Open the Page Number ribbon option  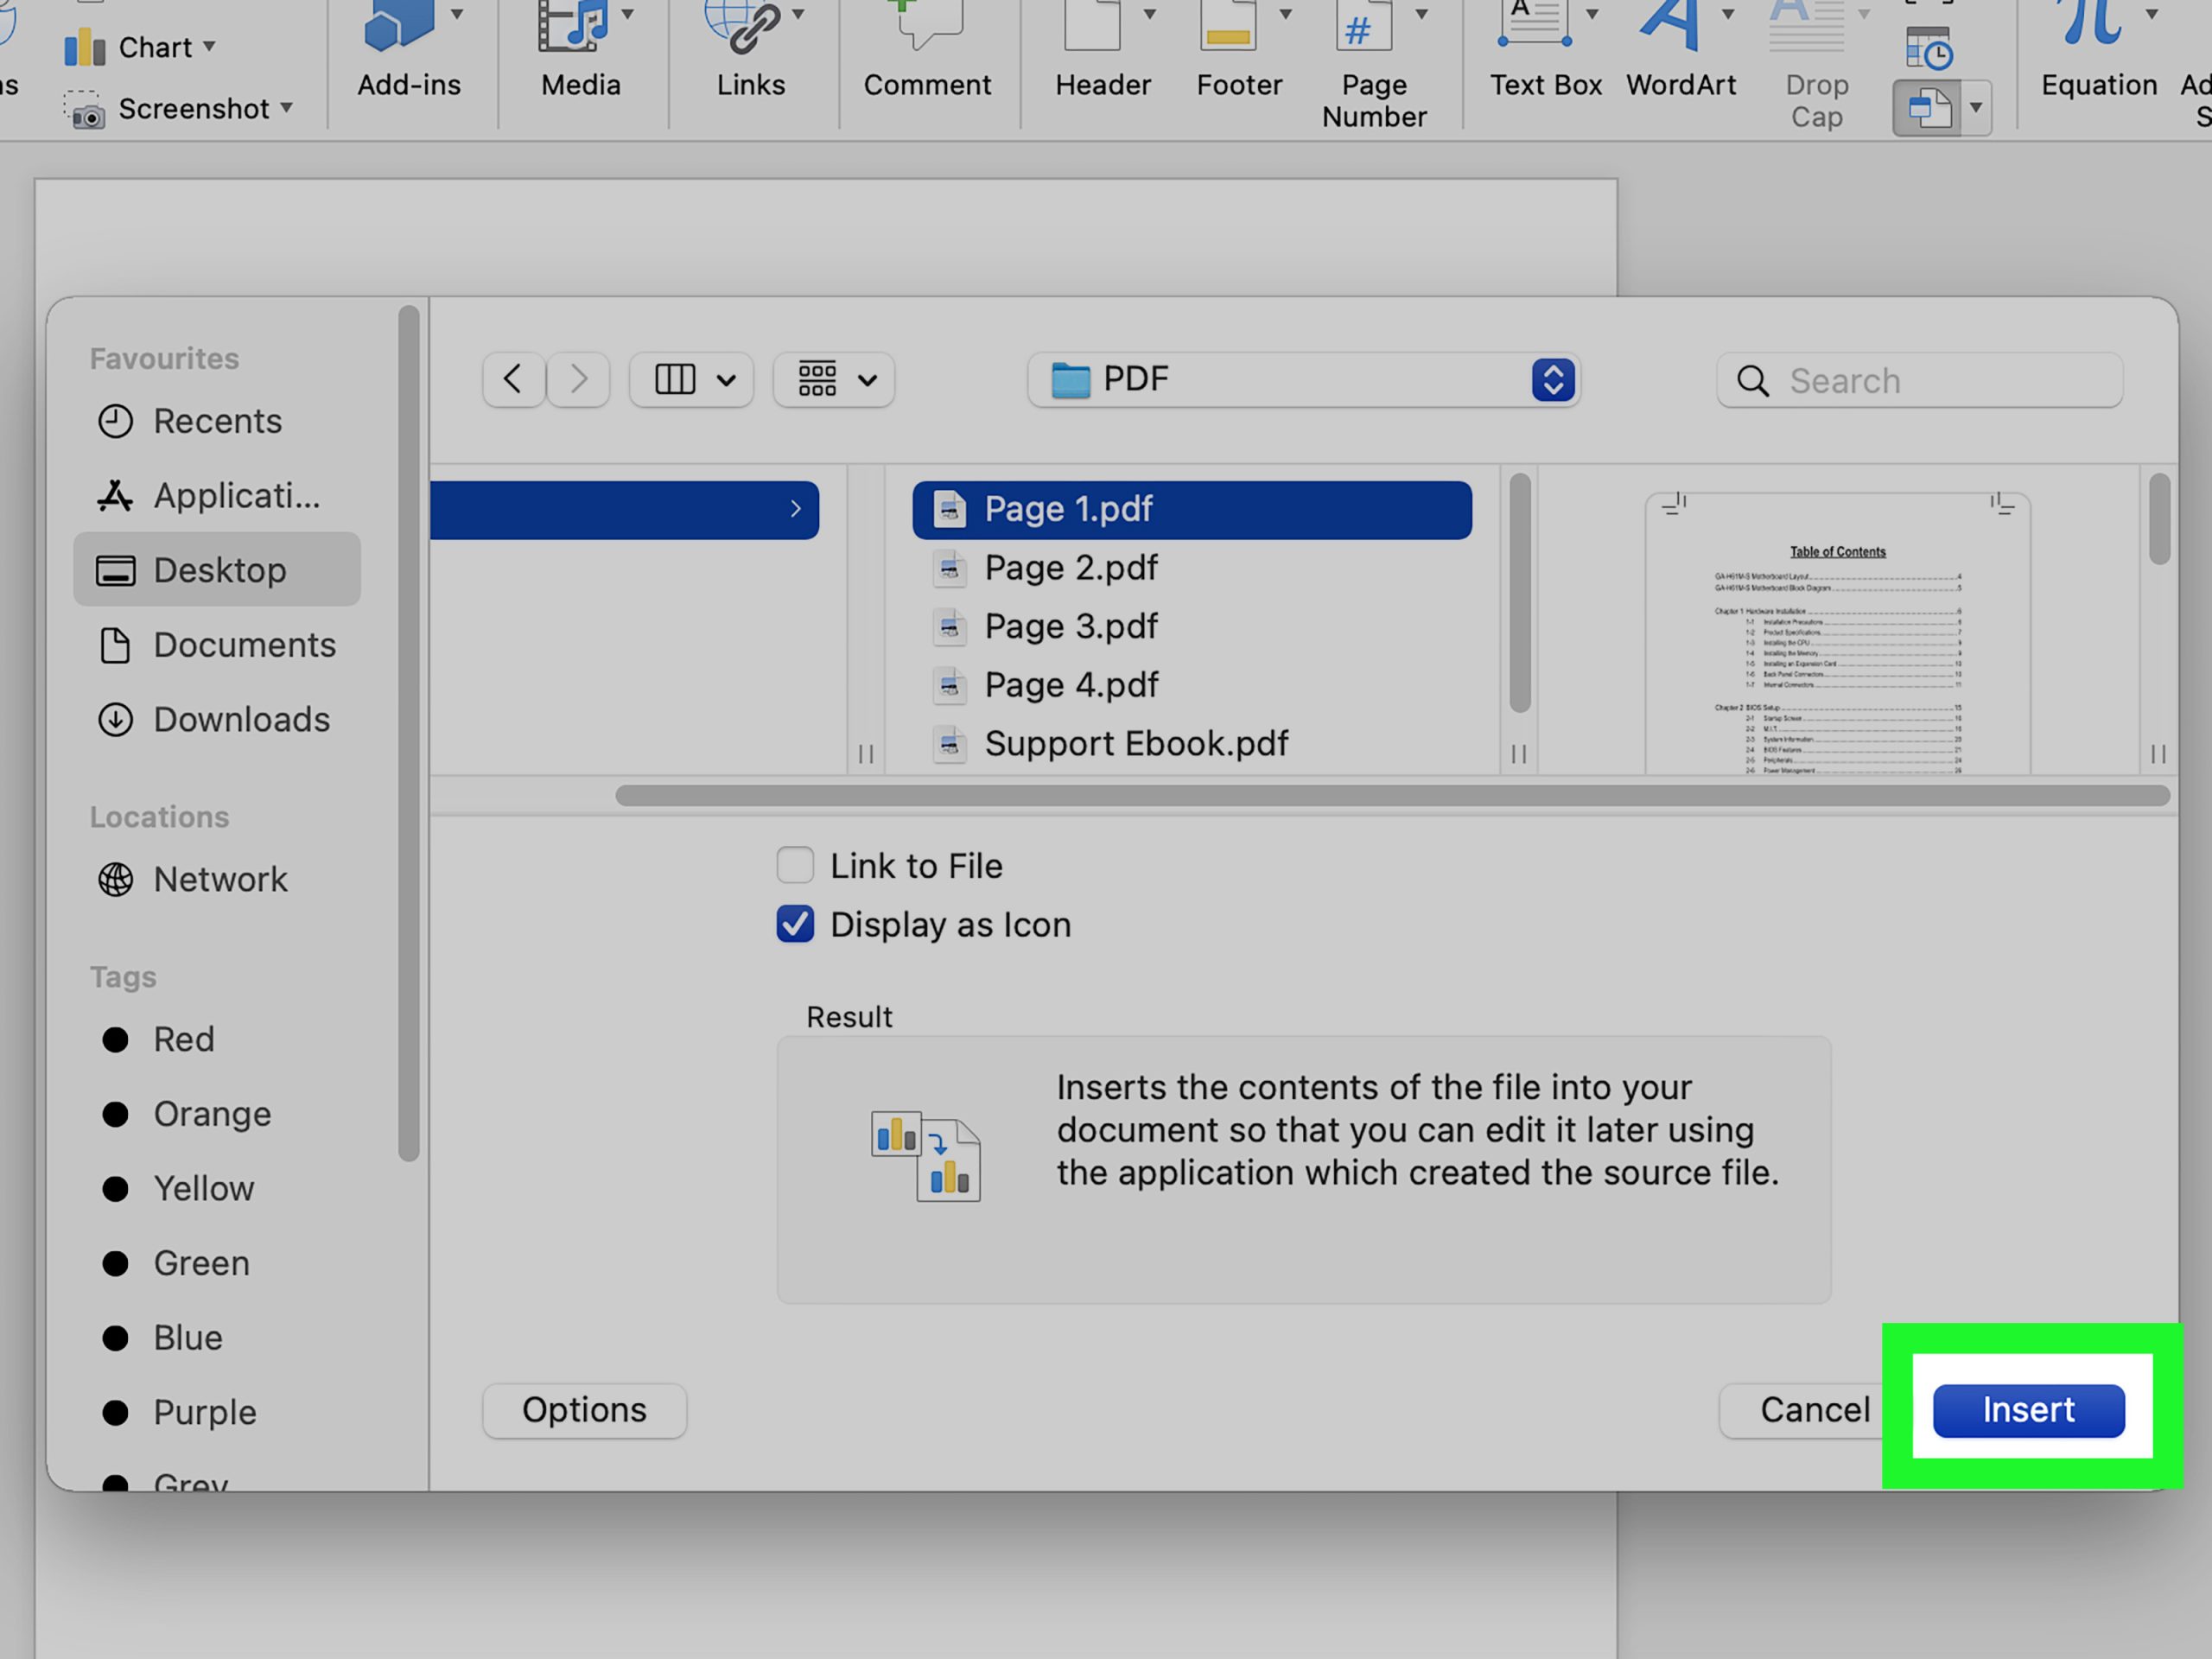click(x=1374, y=65)
